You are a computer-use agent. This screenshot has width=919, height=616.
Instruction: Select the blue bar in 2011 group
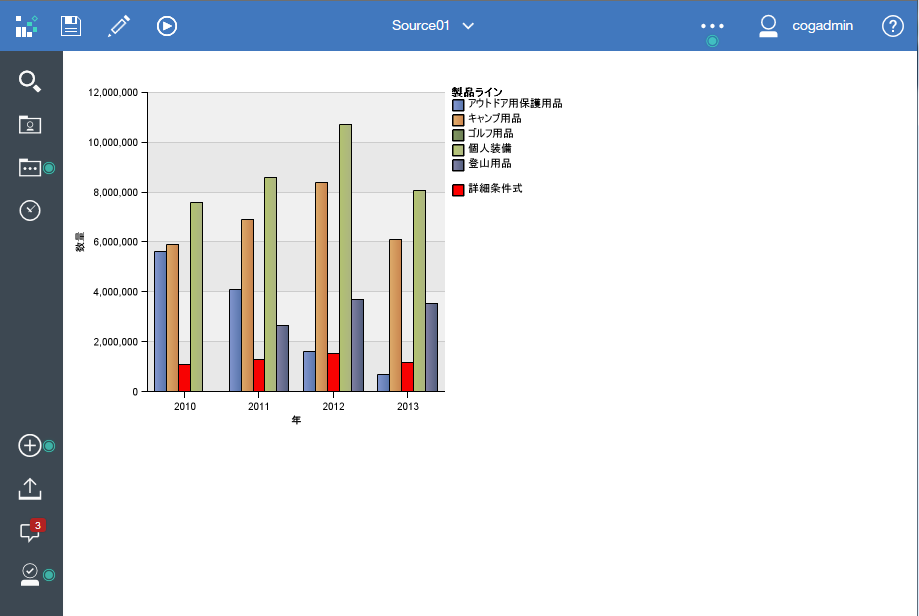[x=235, y=341]
